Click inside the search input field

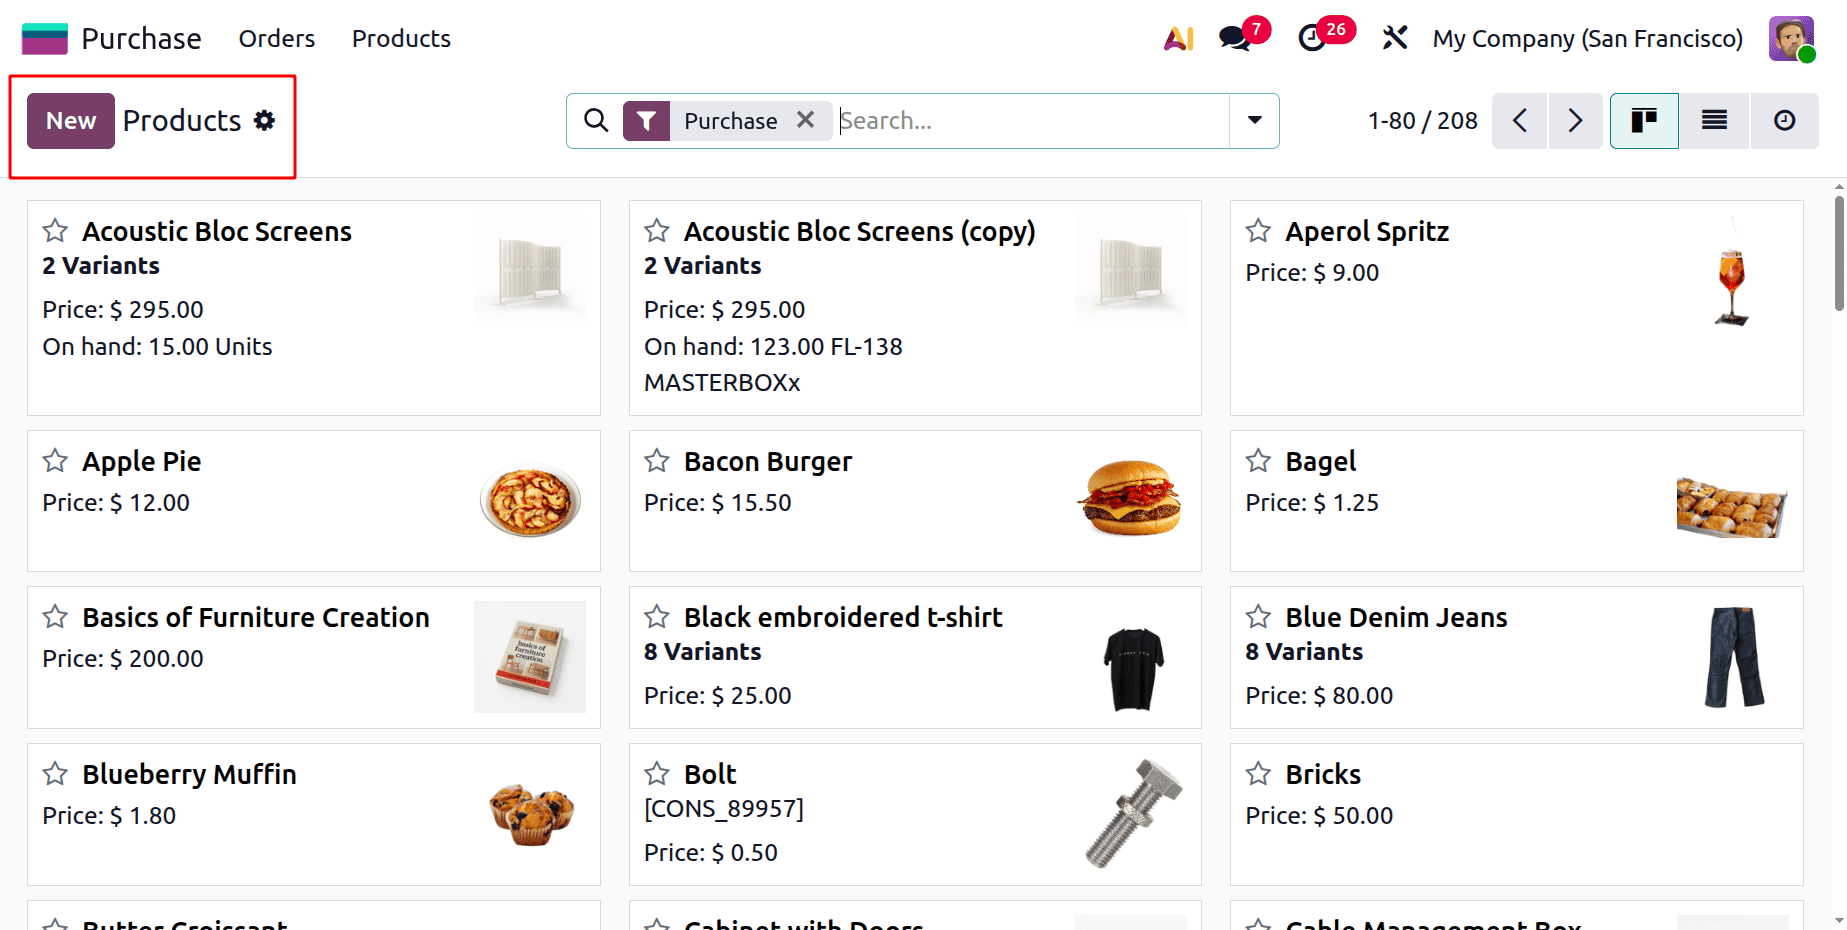[1000, 120]
